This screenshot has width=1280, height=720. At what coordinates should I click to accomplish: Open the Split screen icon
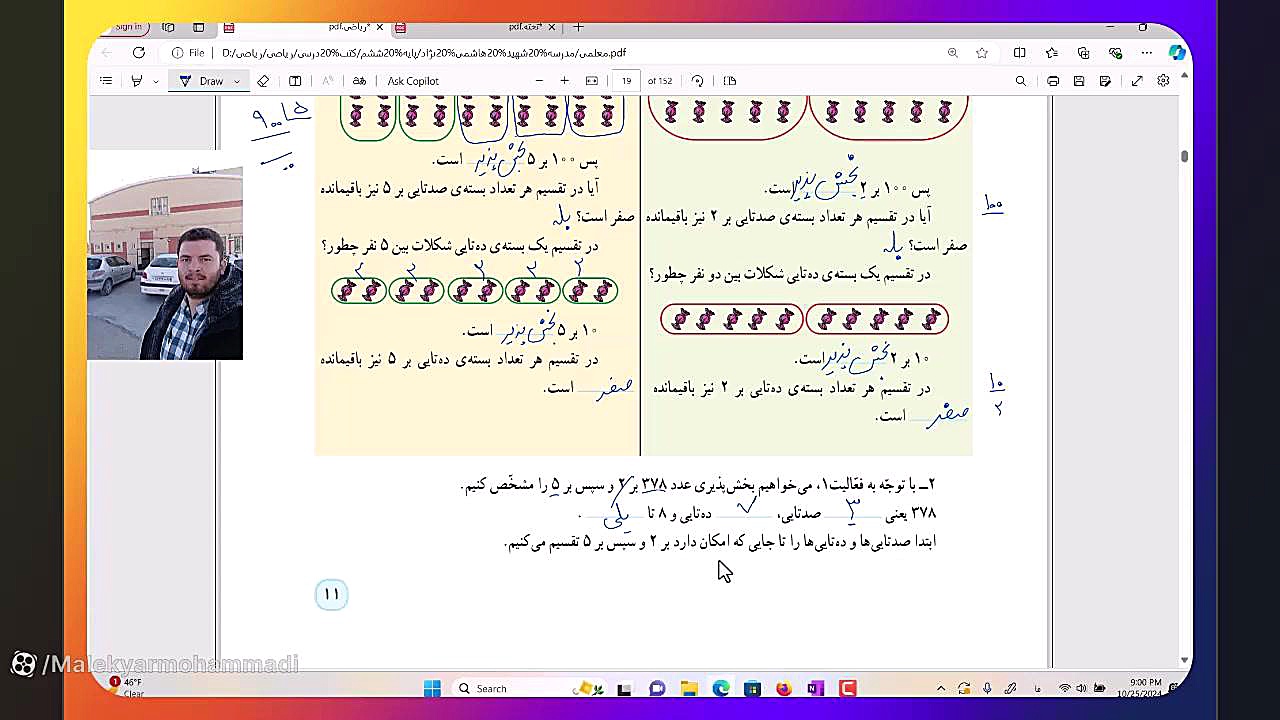(1020, 53)
